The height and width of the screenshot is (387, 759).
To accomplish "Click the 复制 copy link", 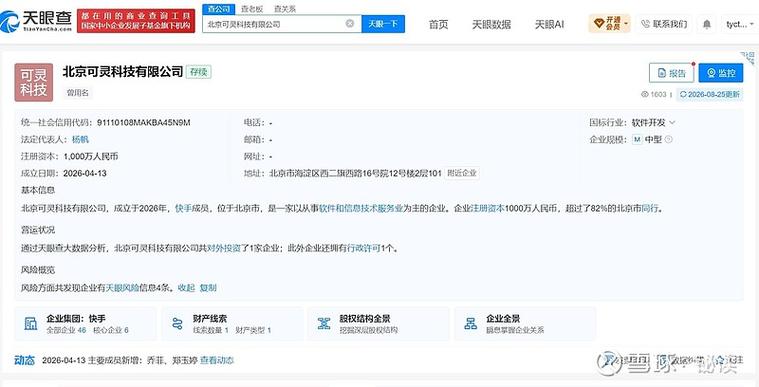I will click(x=208, y=288).
